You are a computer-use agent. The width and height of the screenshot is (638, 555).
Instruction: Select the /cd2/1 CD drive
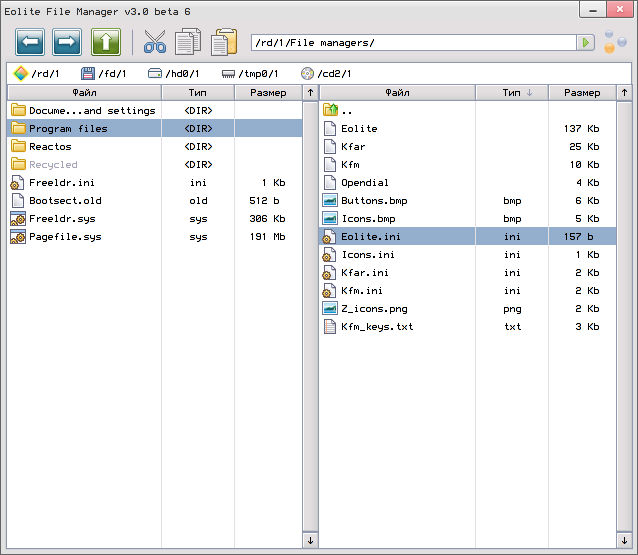coord(326,73)
